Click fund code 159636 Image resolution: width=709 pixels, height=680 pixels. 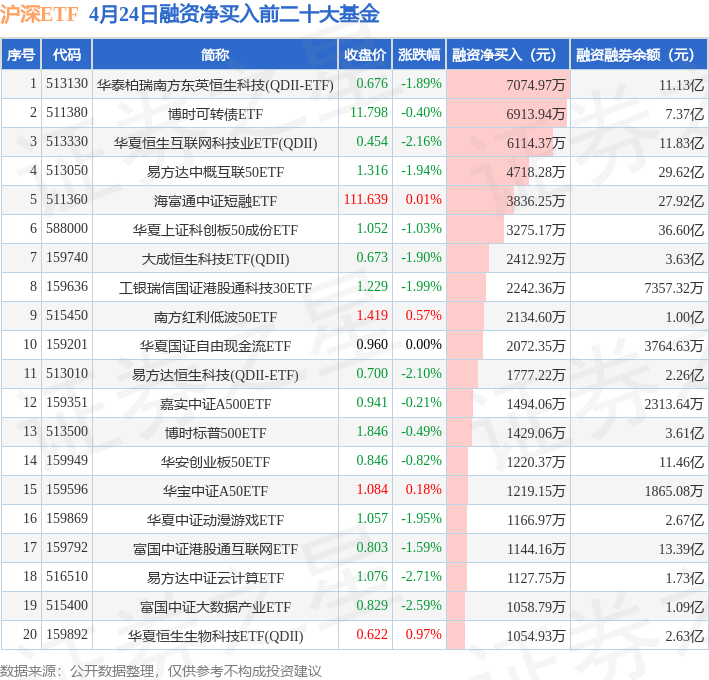[67, 286]
